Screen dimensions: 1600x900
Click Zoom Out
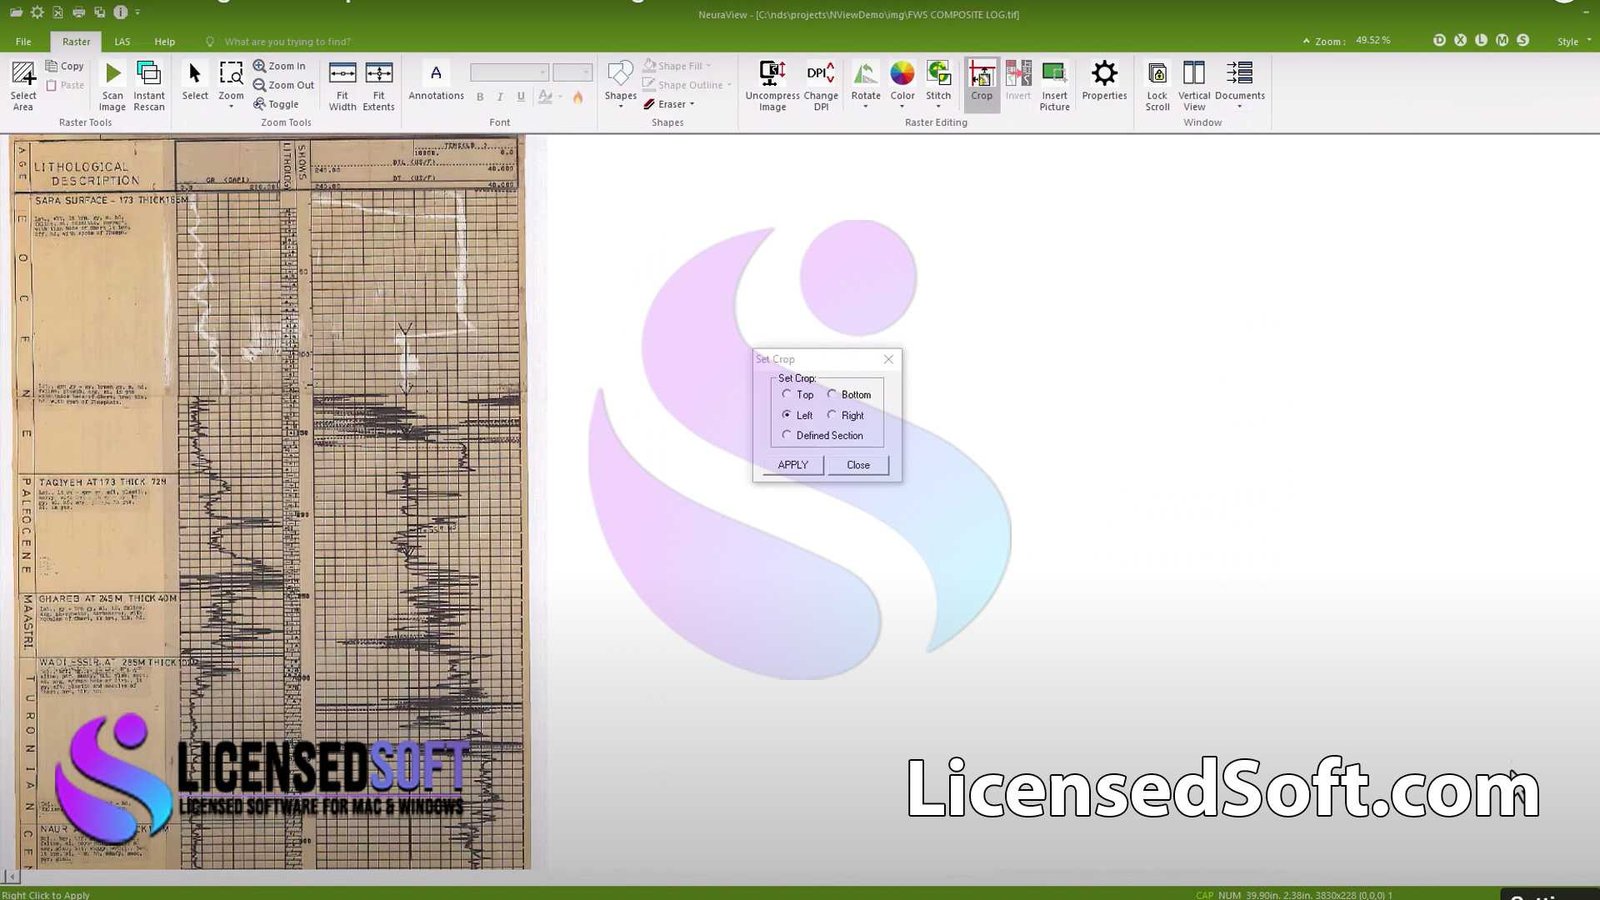point(284,85)
